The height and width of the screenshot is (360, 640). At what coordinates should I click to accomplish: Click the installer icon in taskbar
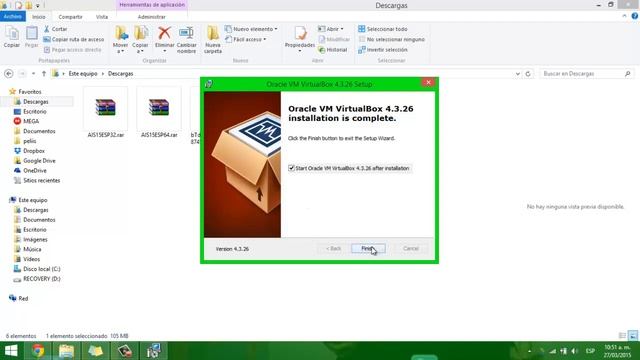point(154,351)
